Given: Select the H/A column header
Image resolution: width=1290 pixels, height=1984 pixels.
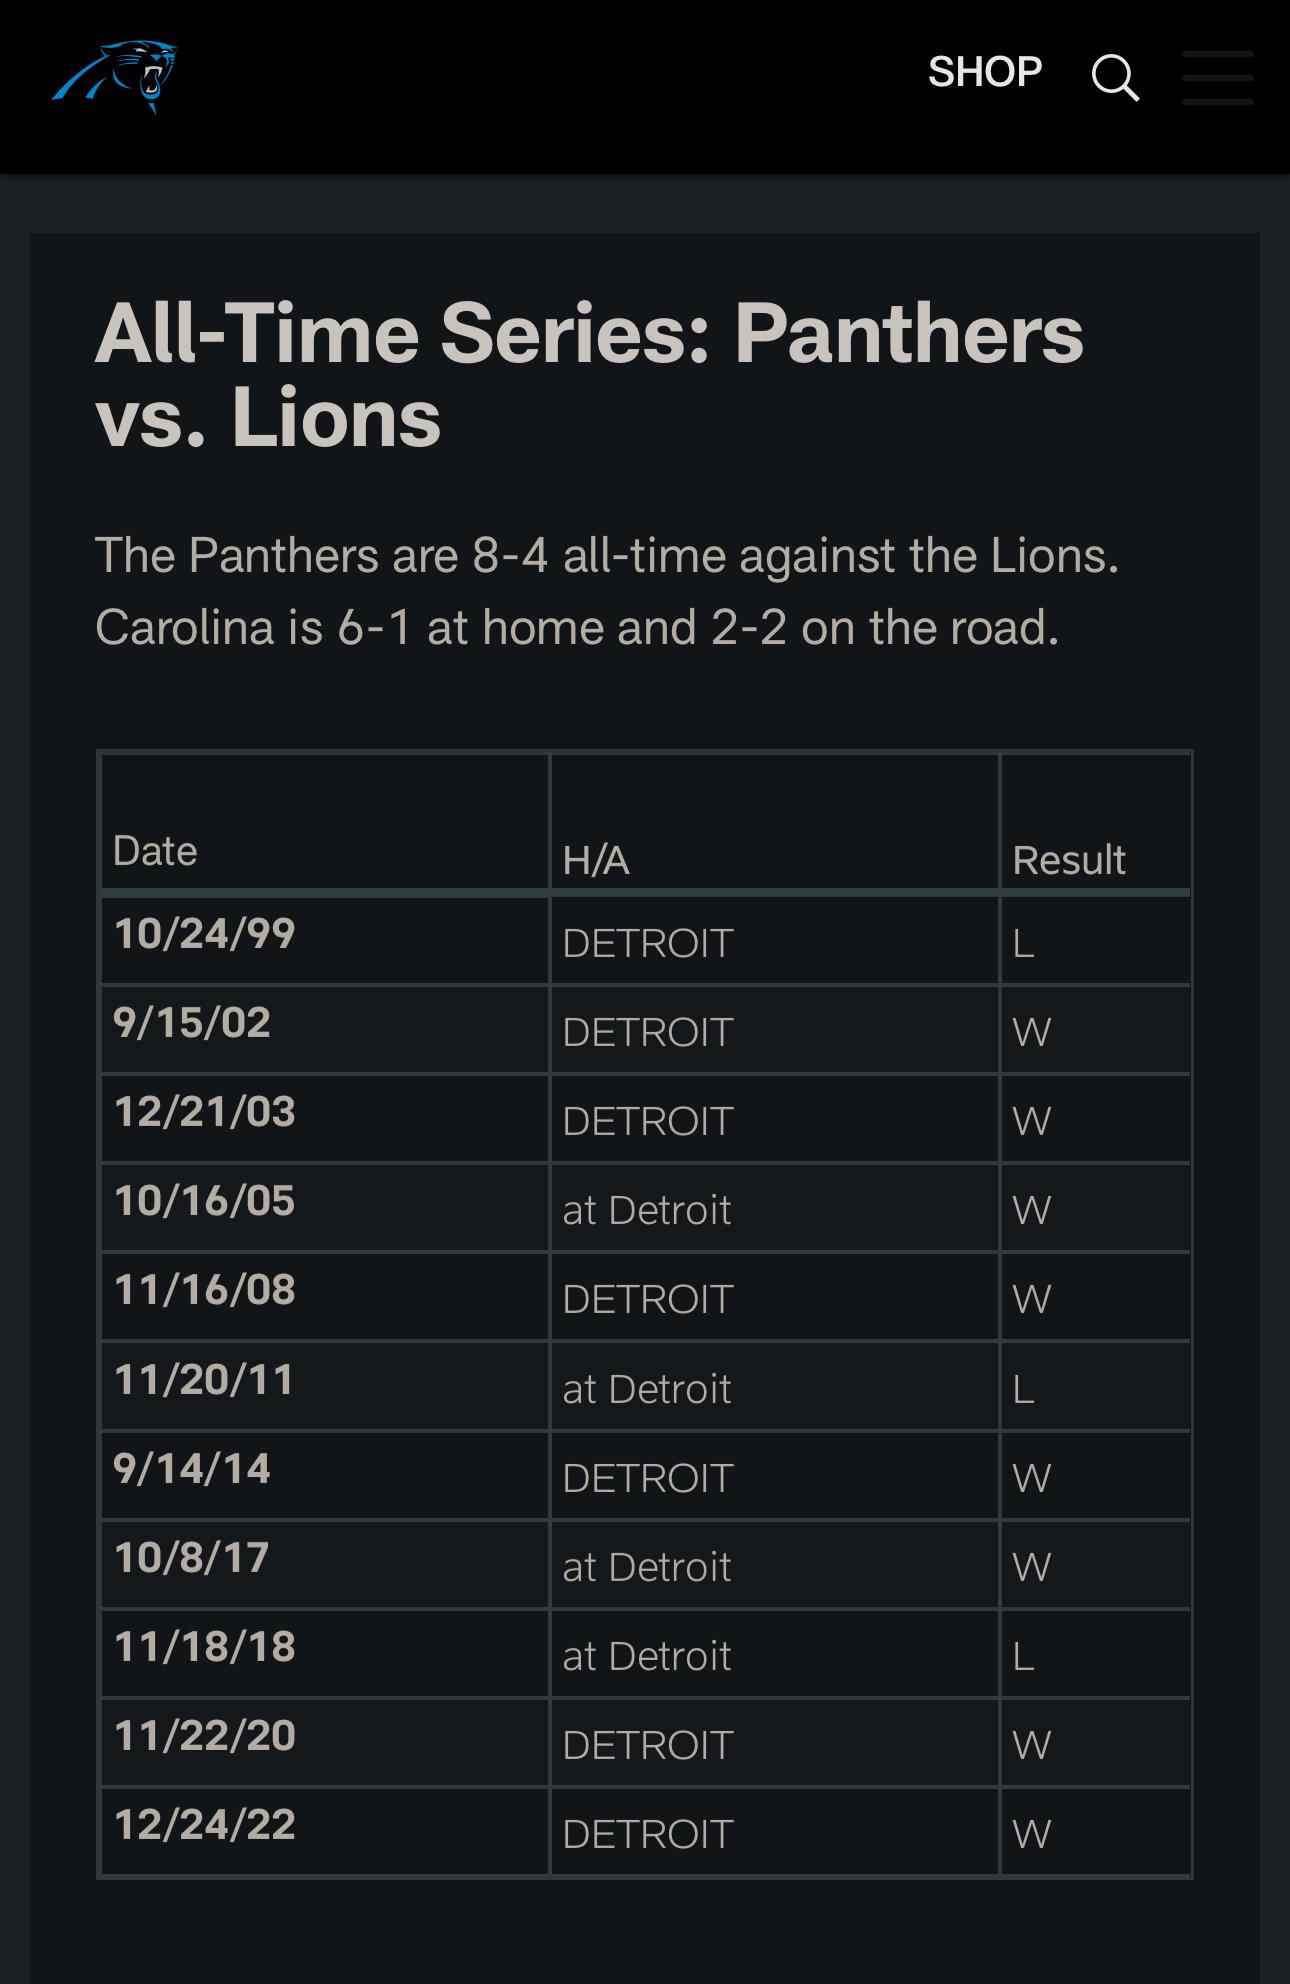Looking at the screenshot, I should click(596, 860).
